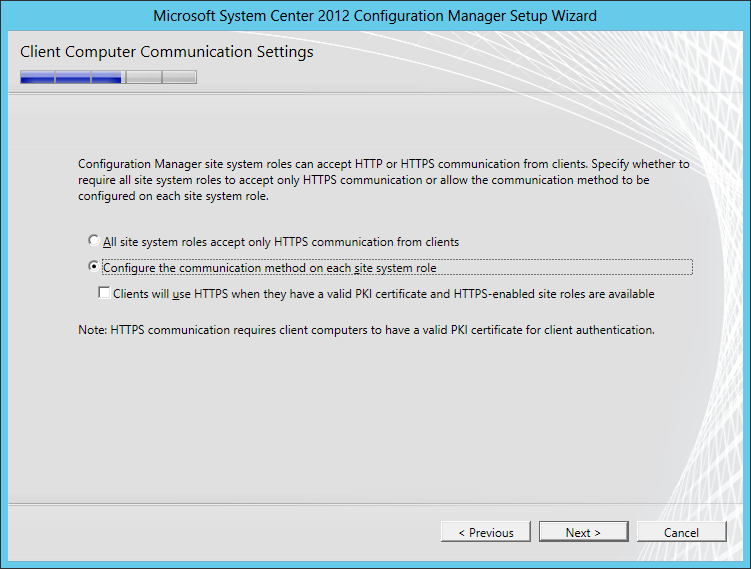Screen dimensions: 751x569
Task: Click the fourth empty progress bar segment
Action: pos(143,77)
